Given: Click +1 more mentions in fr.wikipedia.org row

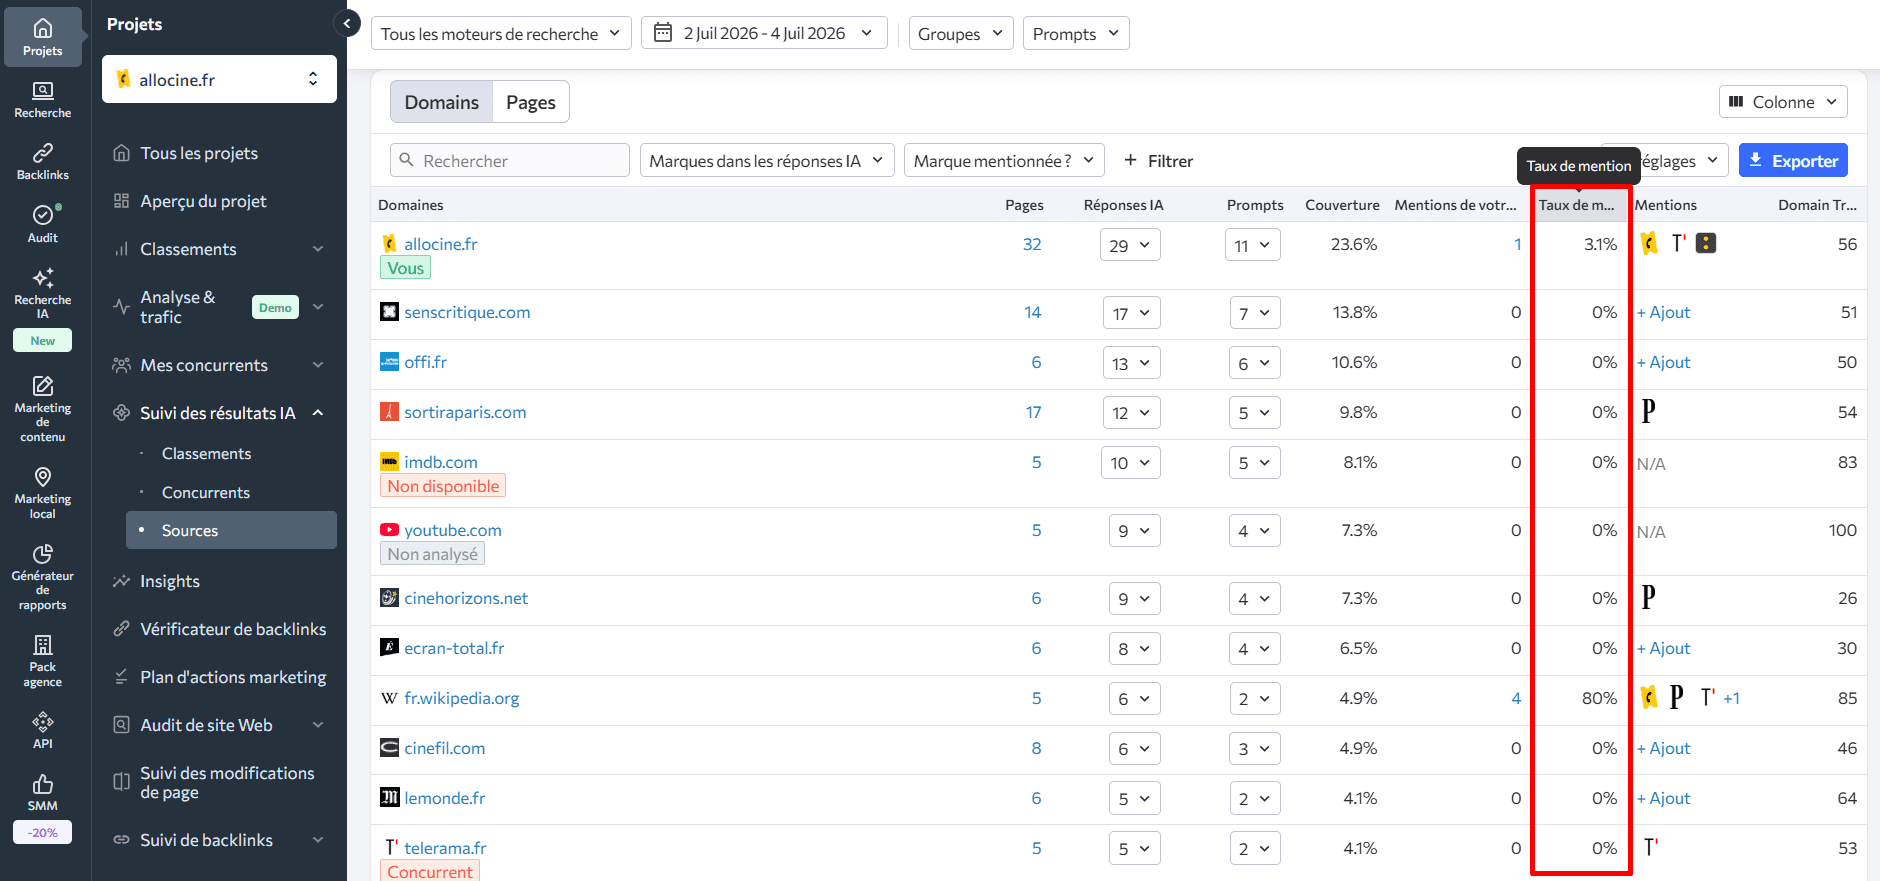Looking at the screenshot, I should pyautogui.click(x=1731, y=698).
